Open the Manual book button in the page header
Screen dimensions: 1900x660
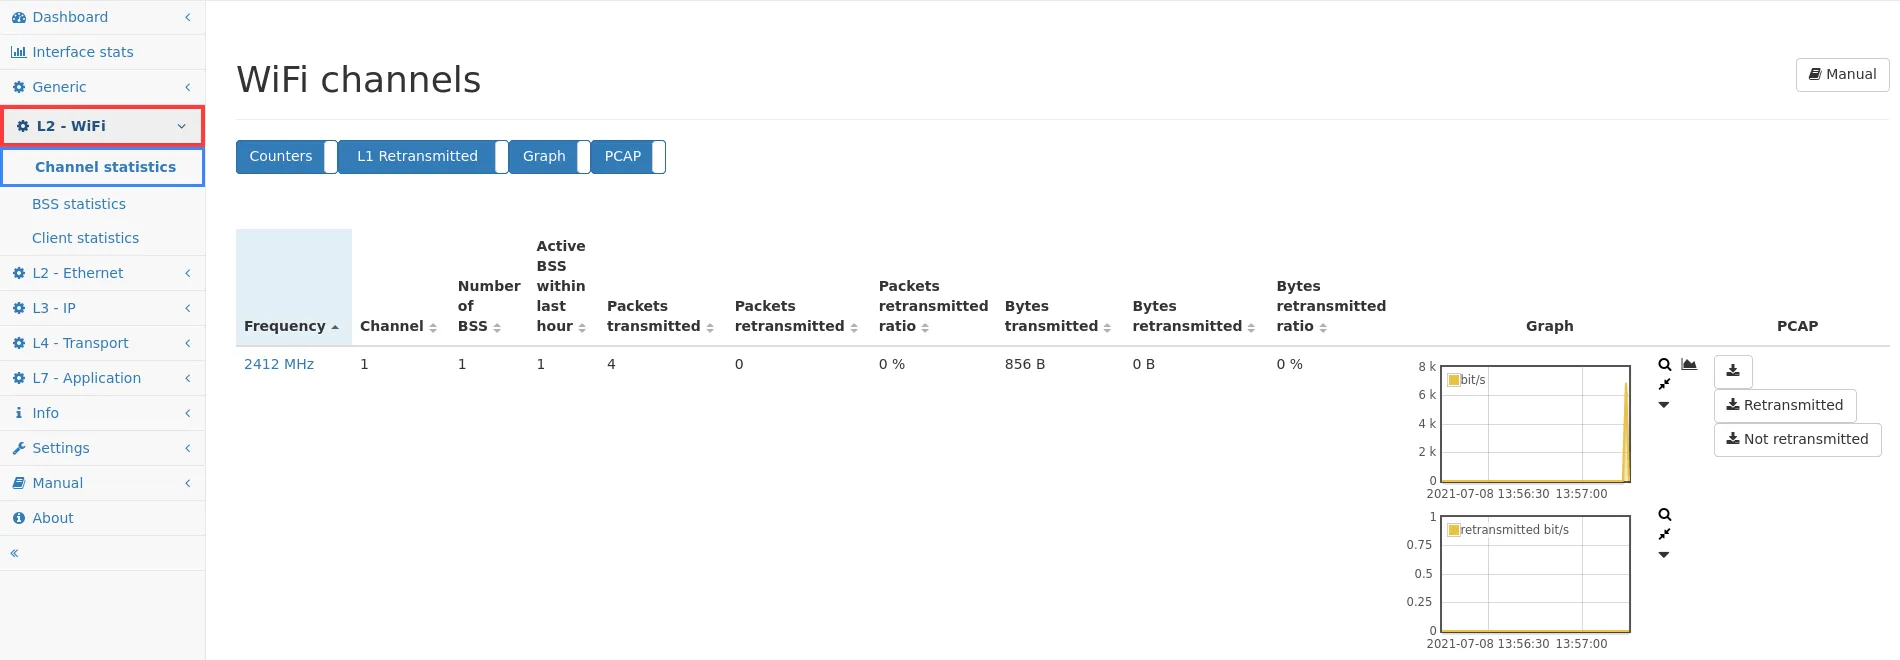coord(1842,74)
